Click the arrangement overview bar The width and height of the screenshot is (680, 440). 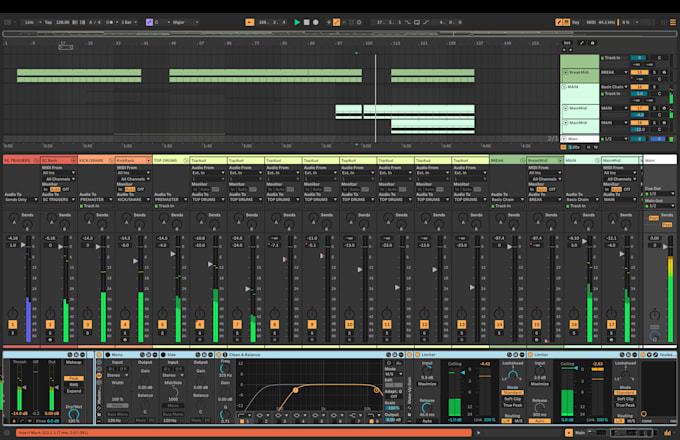(339, 33)
